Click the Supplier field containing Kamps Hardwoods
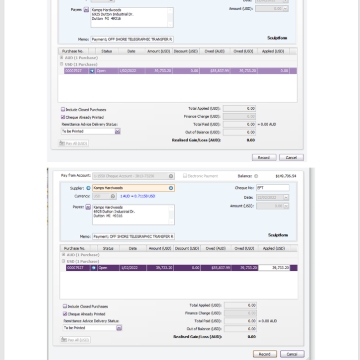The image size is (360, 360). pyautogui.click(x=133, y=188)
